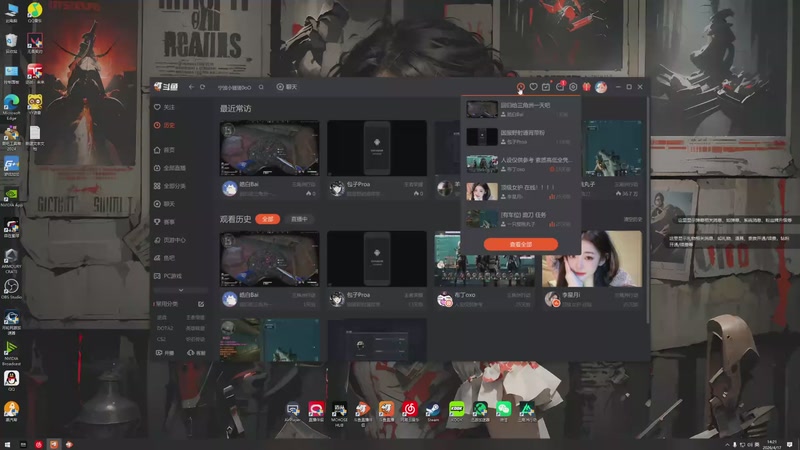The height and width of the screenshot is (450, 800).
Task: Click 查看全部 orange button
Action: [x=521, y=244]
